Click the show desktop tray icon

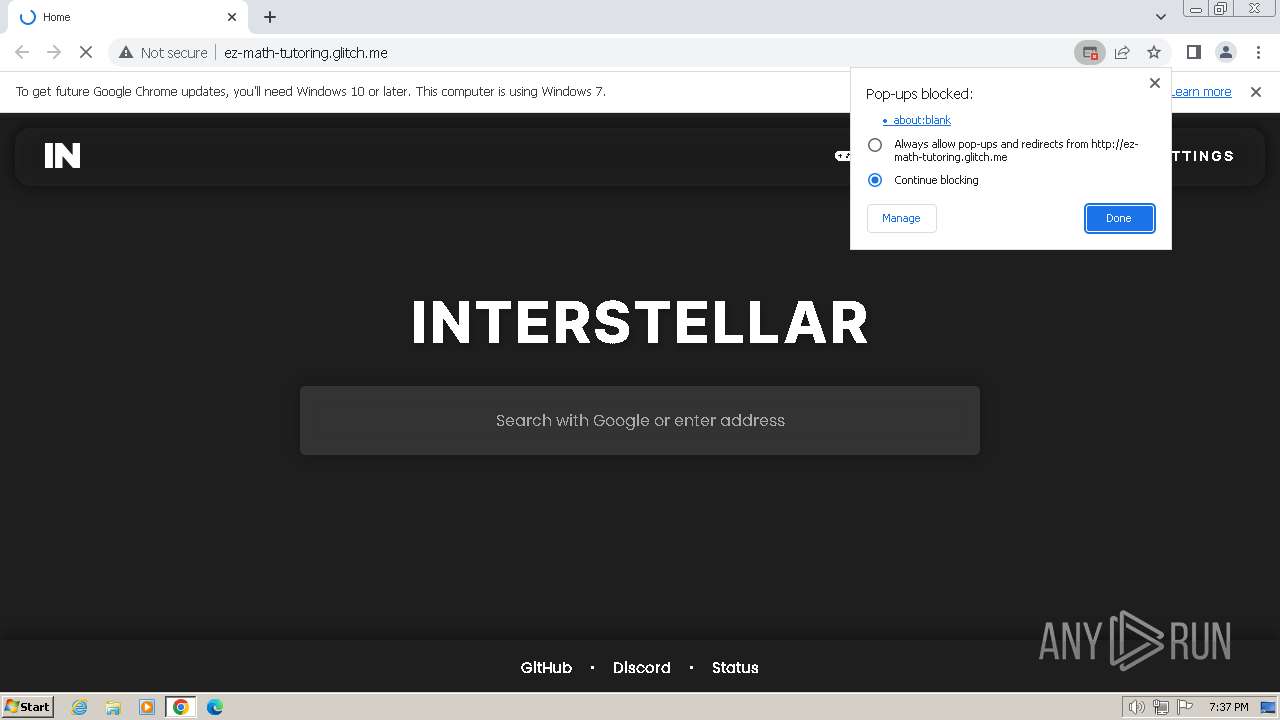click(x=1268, y=707)
